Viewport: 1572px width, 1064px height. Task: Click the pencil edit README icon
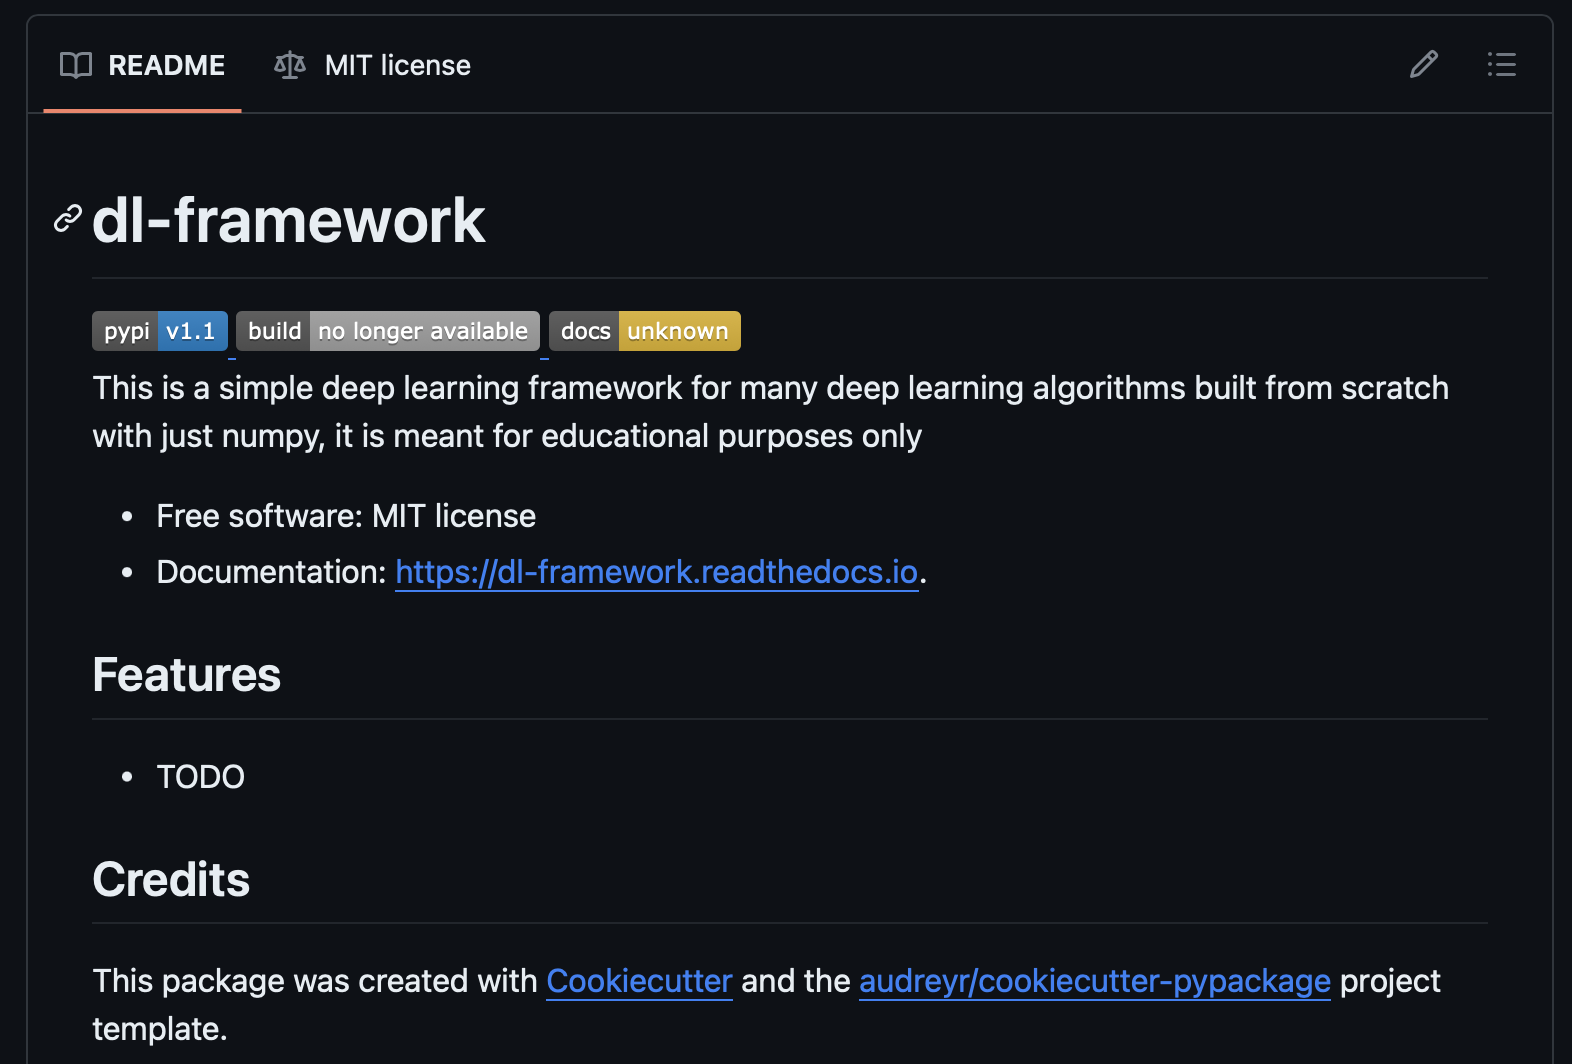(x=1423, y=65)
